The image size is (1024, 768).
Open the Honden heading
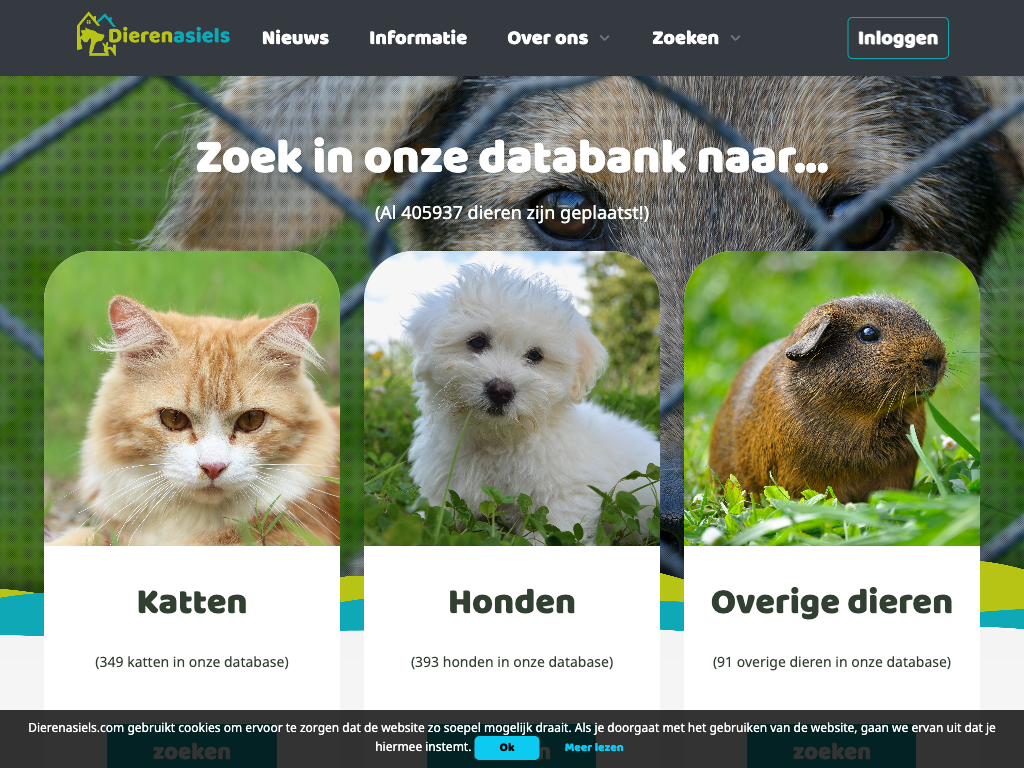pyautogui.click(x=512, y=602)
